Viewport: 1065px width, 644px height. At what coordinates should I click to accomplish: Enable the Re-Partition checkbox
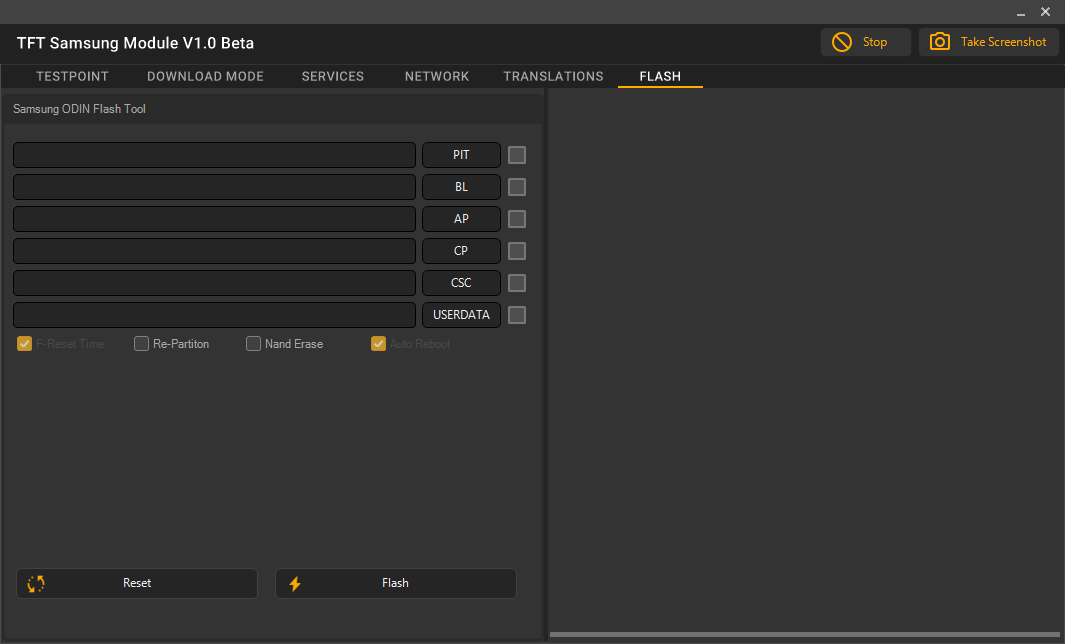click(141, 343)
